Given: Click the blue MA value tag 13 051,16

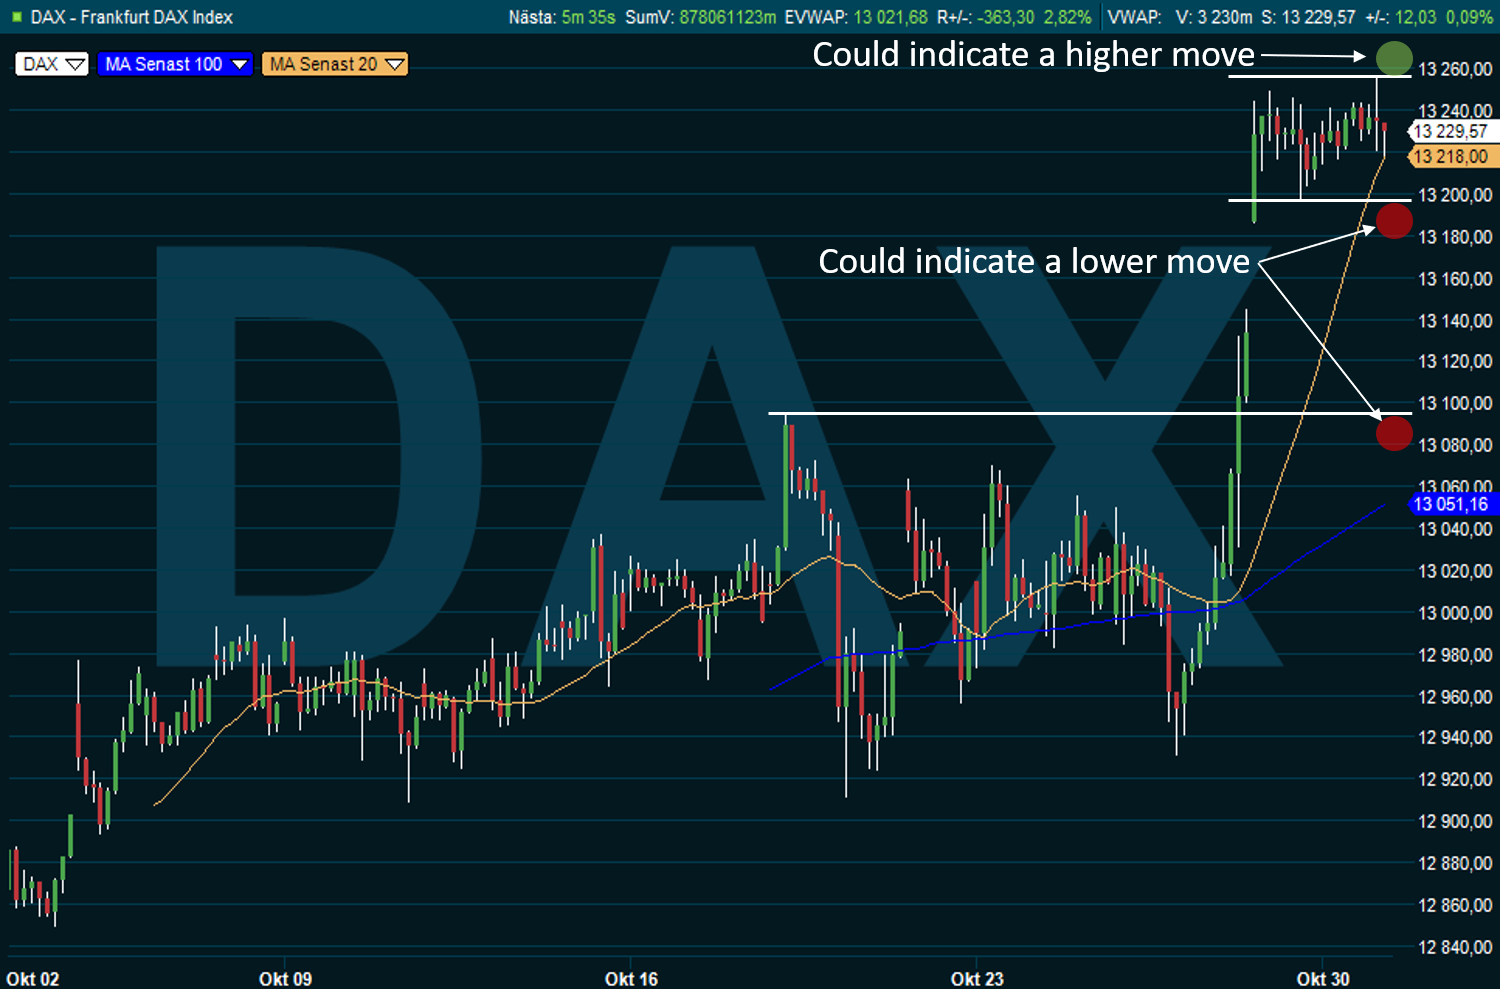Looking at the screenshot, I should [1451, 504].
